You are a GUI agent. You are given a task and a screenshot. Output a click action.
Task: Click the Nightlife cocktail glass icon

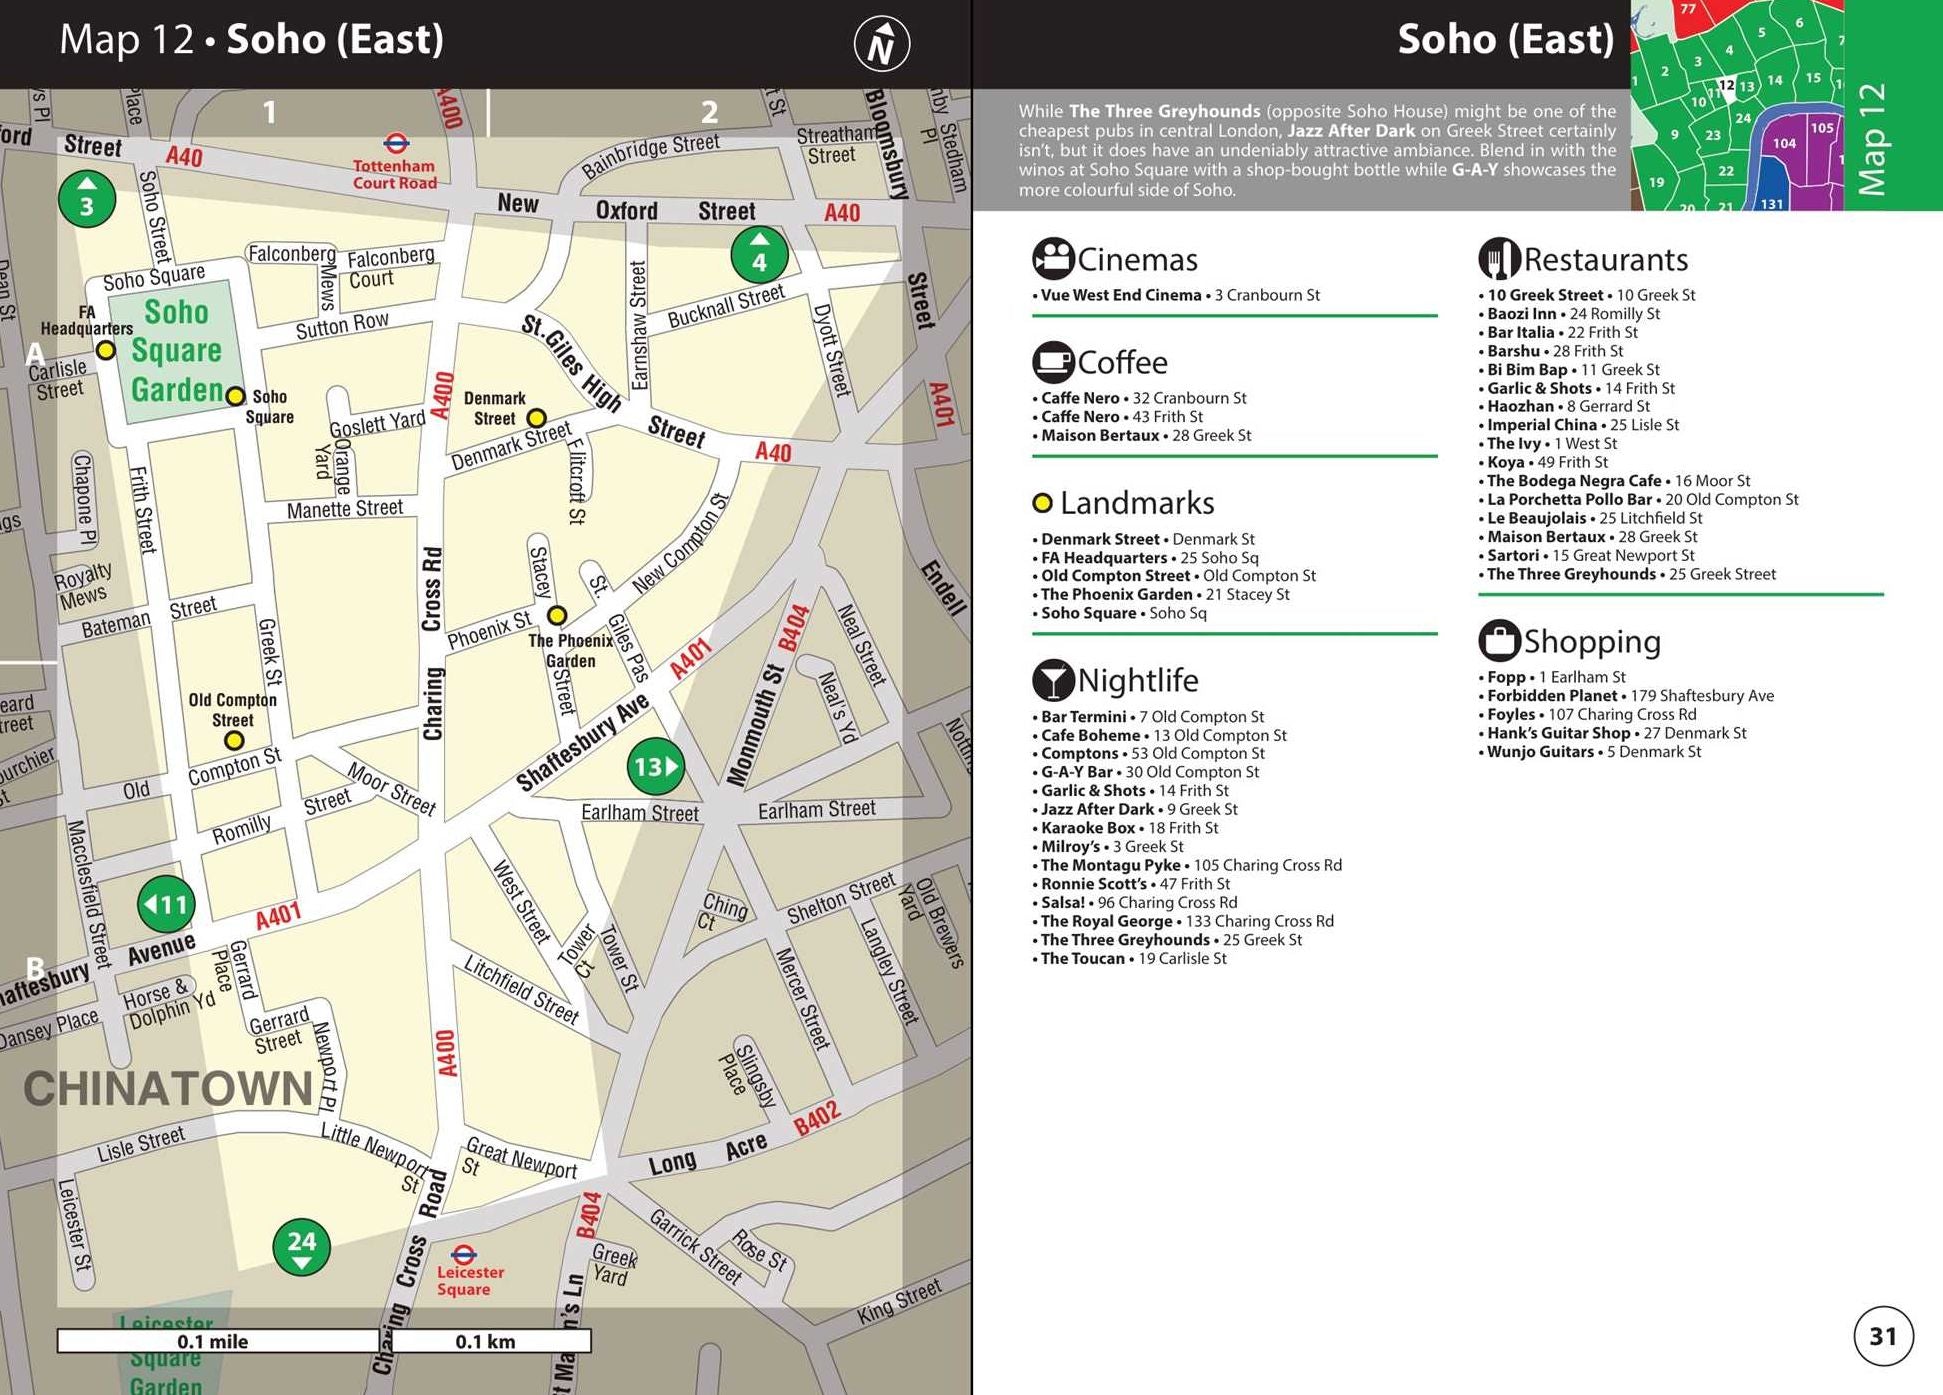(x=1053, y=680)
